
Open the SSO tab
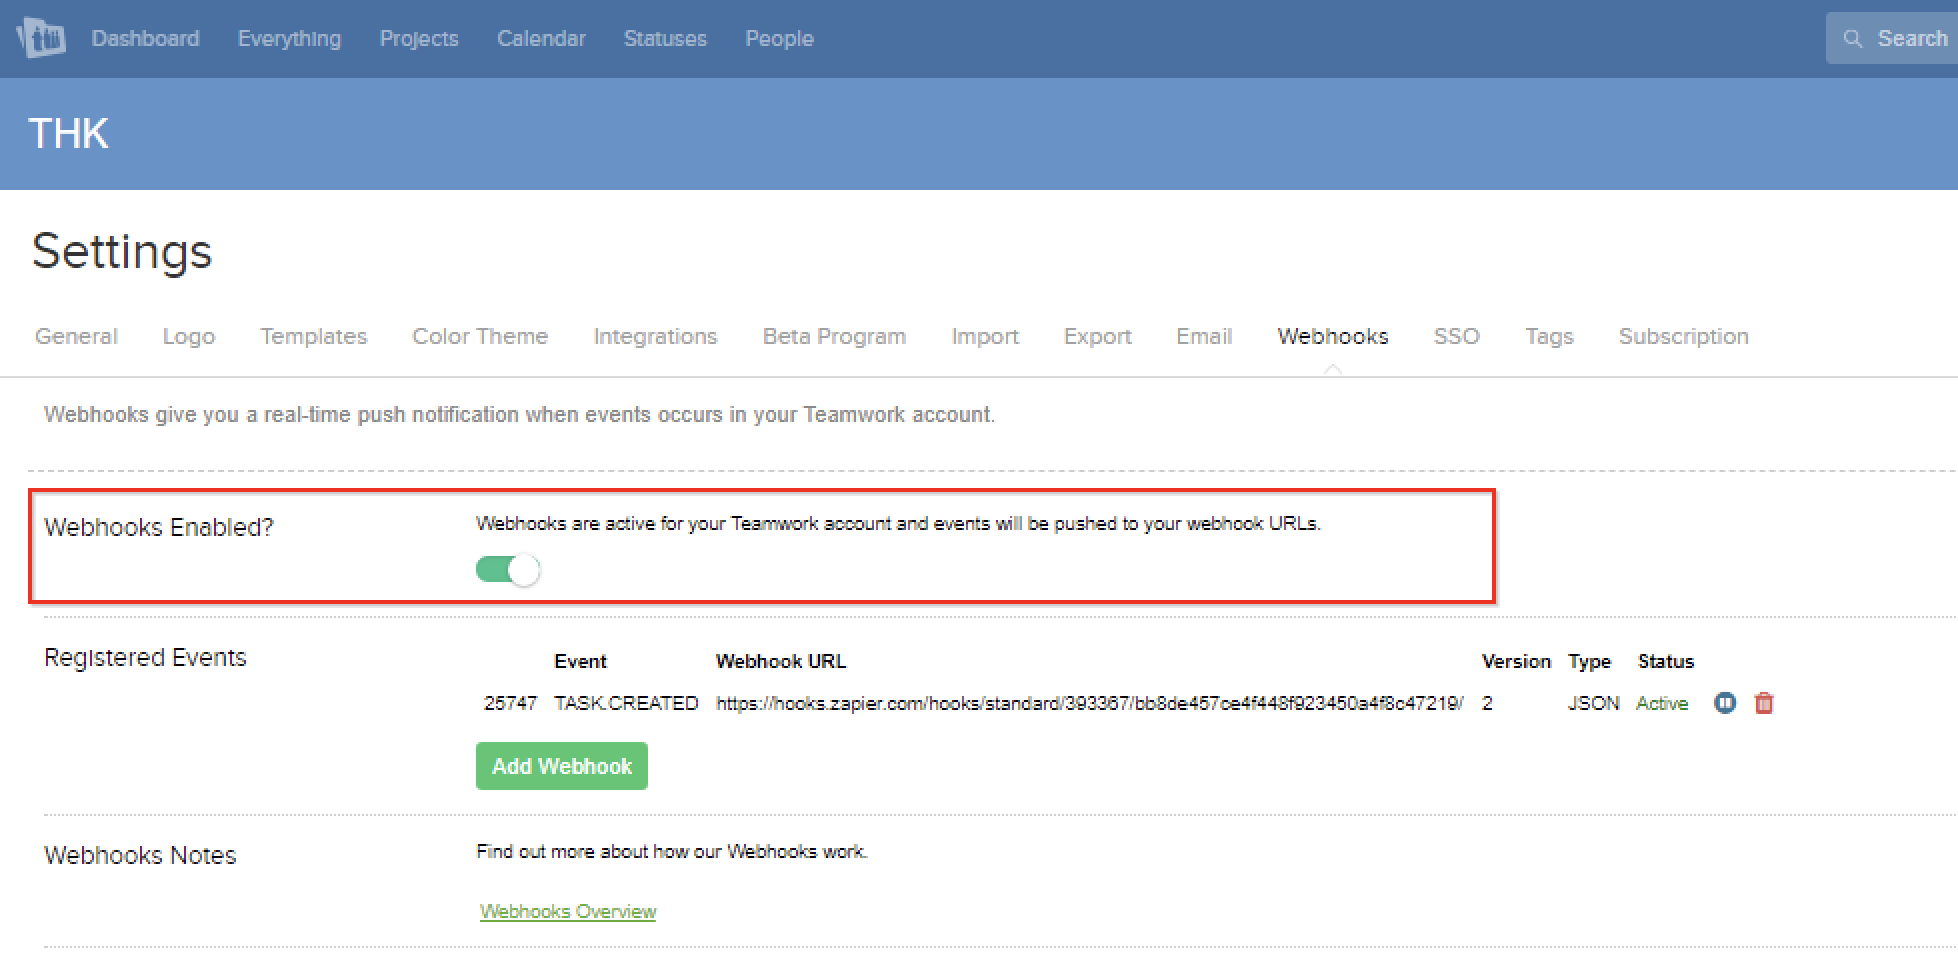tap(1456, 336)
